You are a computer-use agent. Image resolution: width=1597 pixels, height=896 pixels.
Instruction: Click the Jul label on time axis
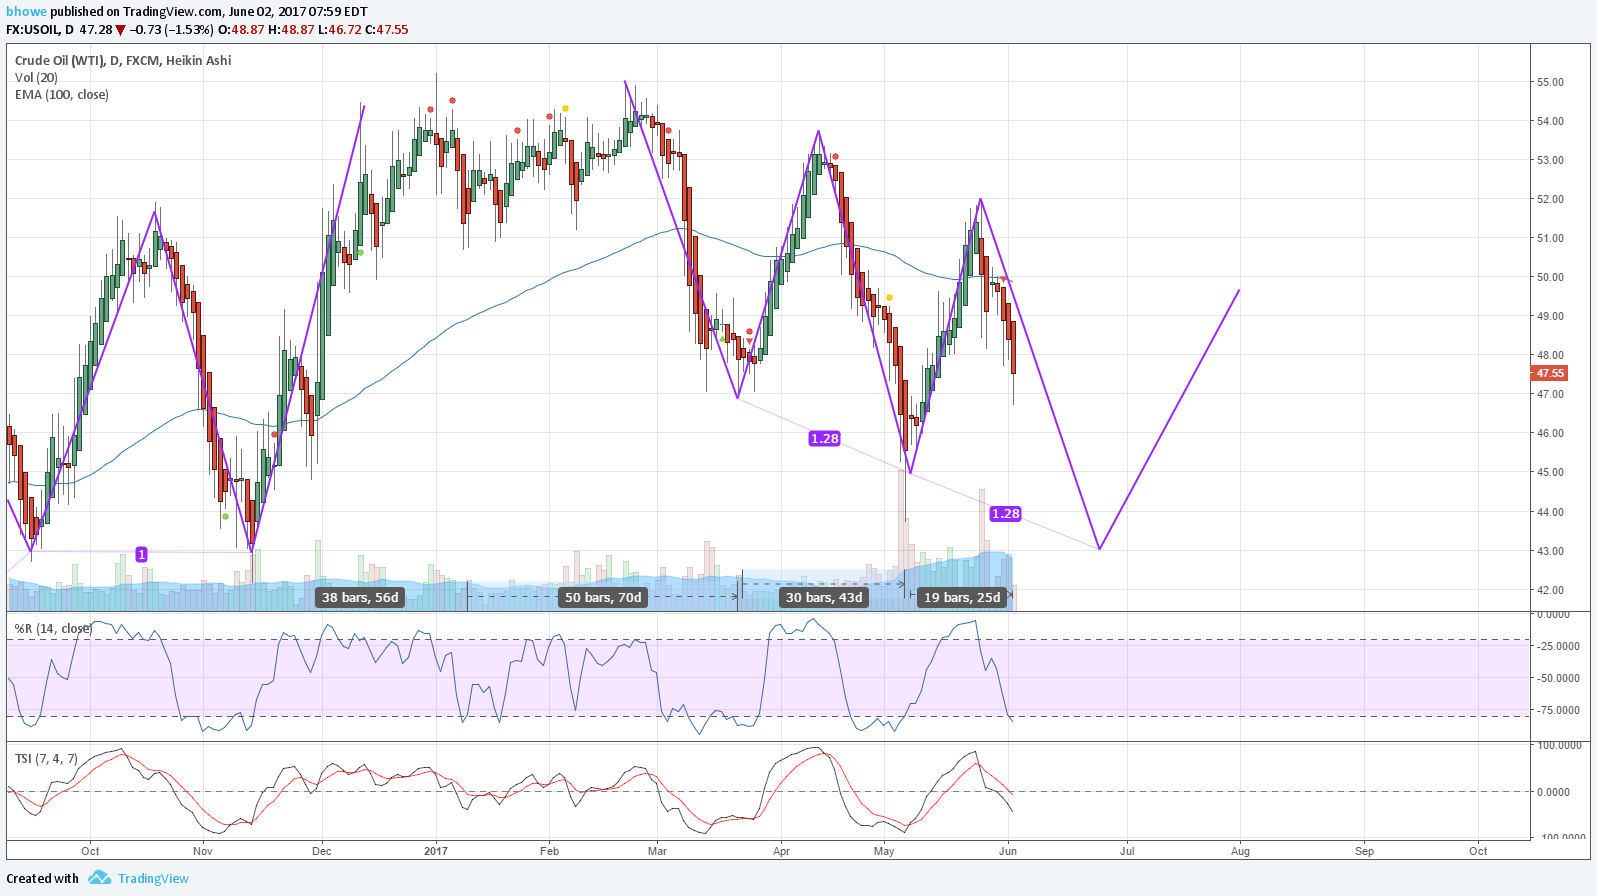[x=1127, y=851]
